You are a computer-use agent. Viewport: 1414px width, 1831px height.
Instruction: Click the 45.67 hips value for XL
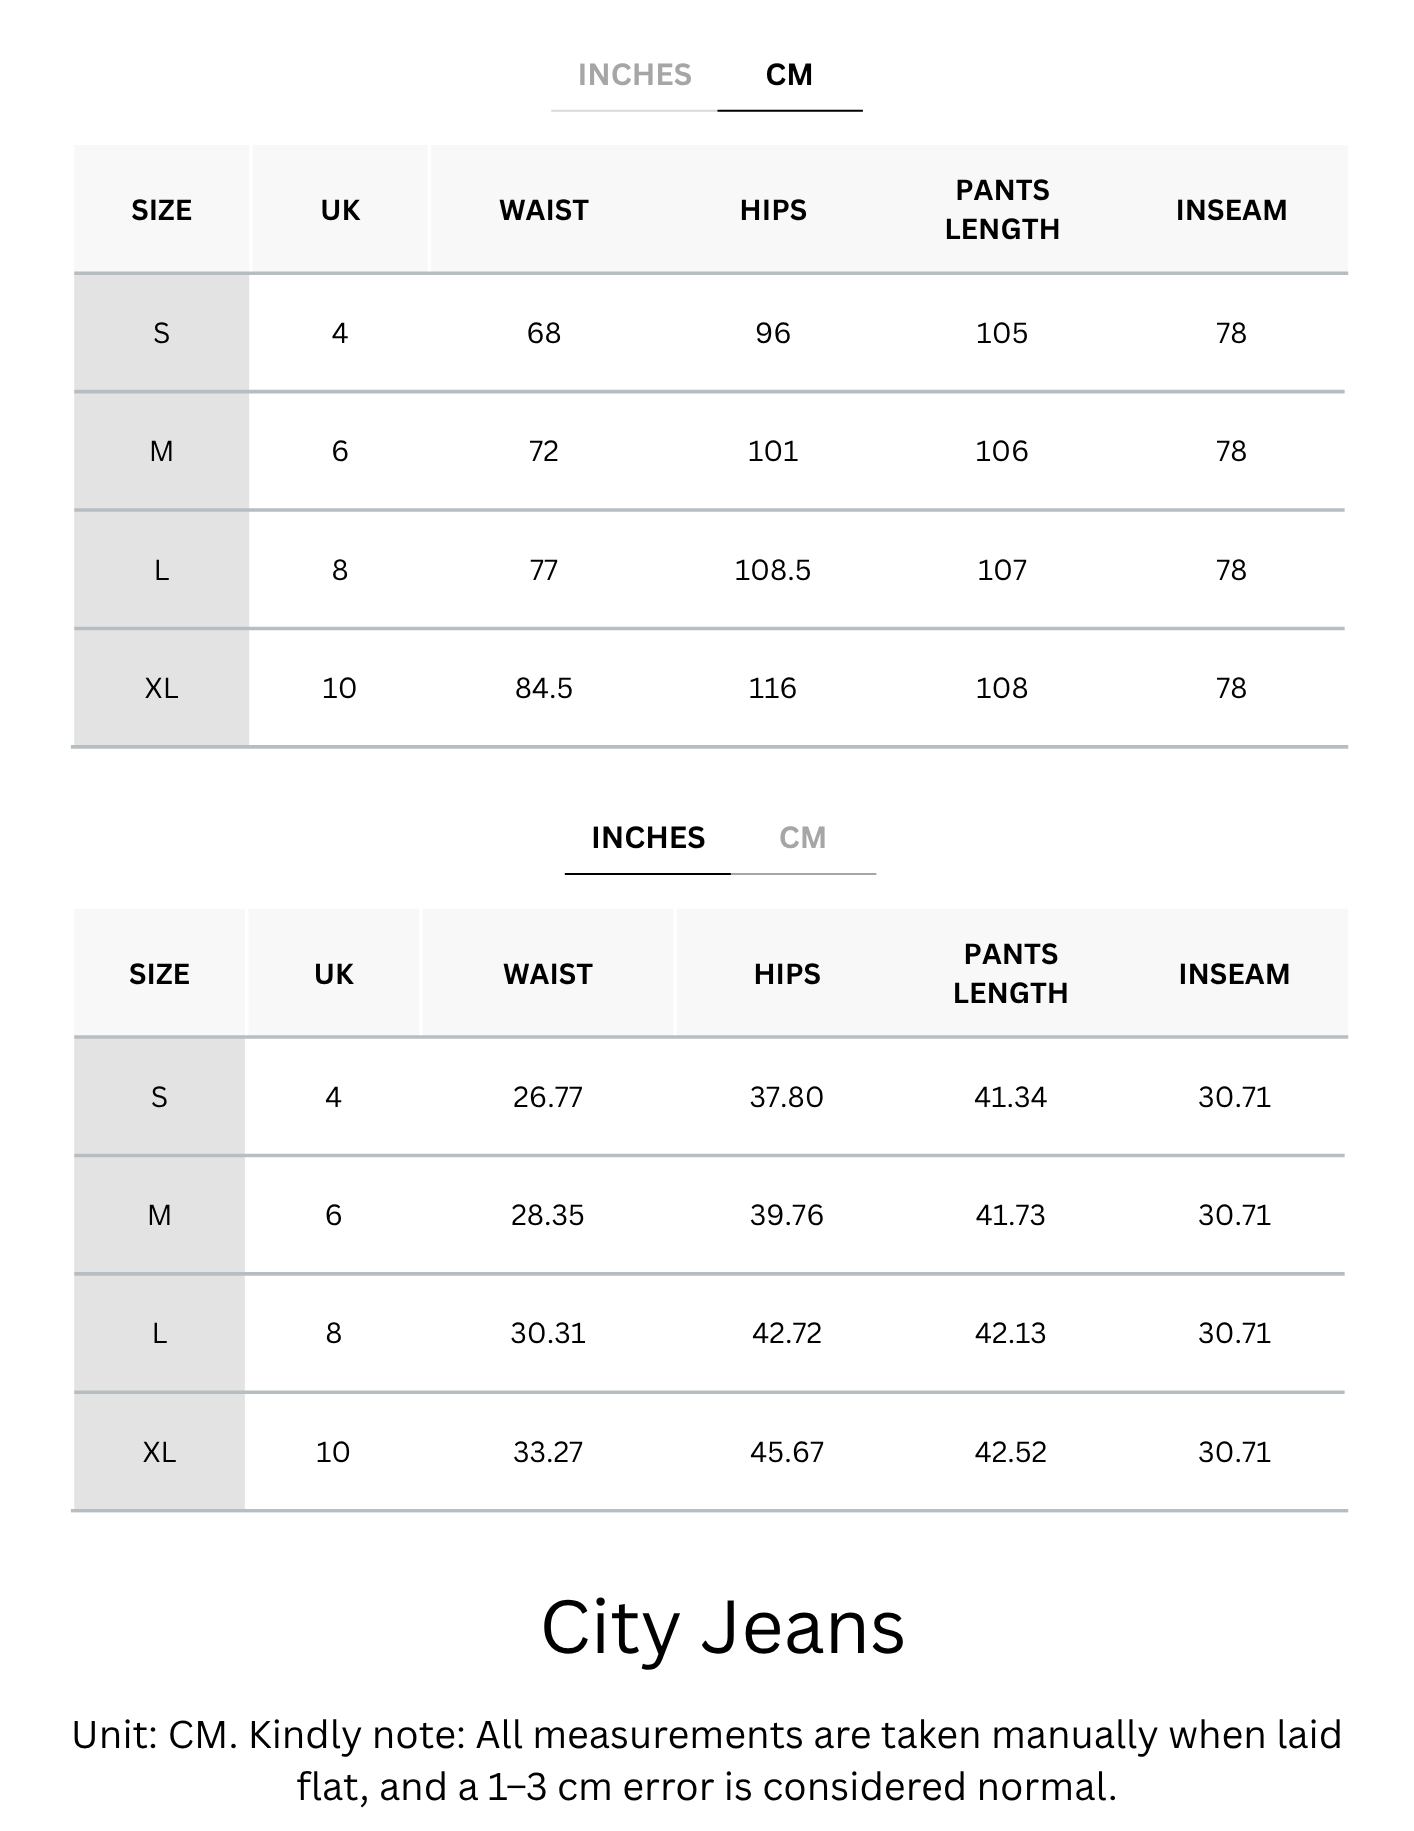point(787,1452)
